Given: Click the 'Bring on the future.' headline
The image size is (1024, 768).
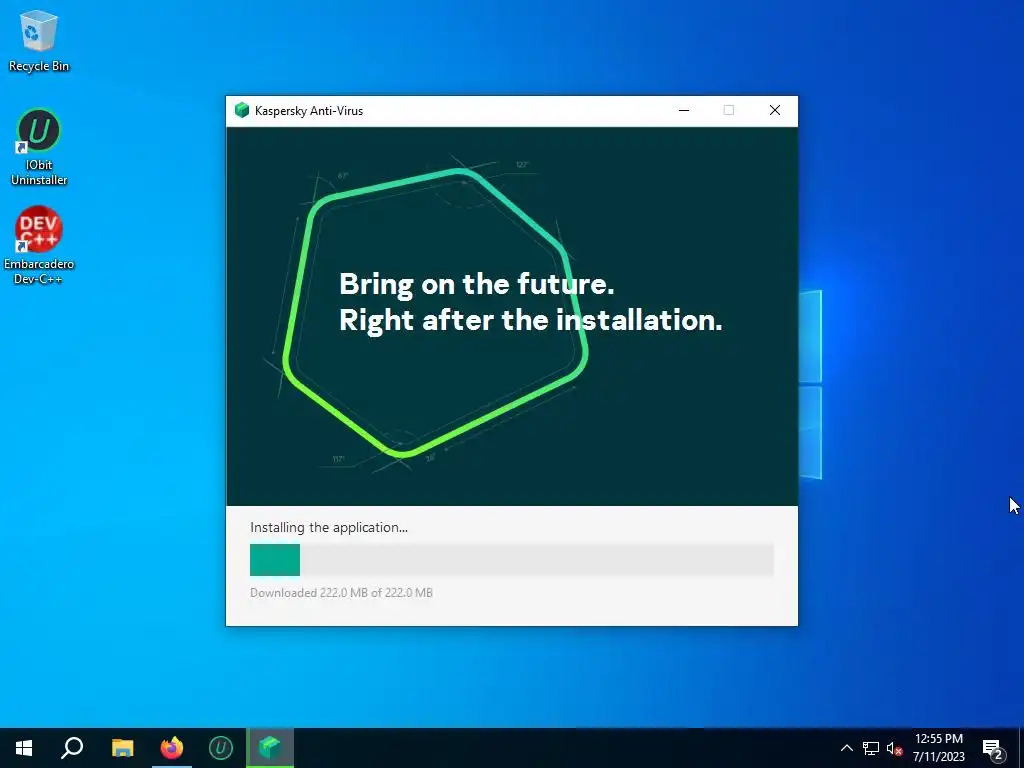Looking at the screenshot, I should pyautogui.click(x=477, y=285).
